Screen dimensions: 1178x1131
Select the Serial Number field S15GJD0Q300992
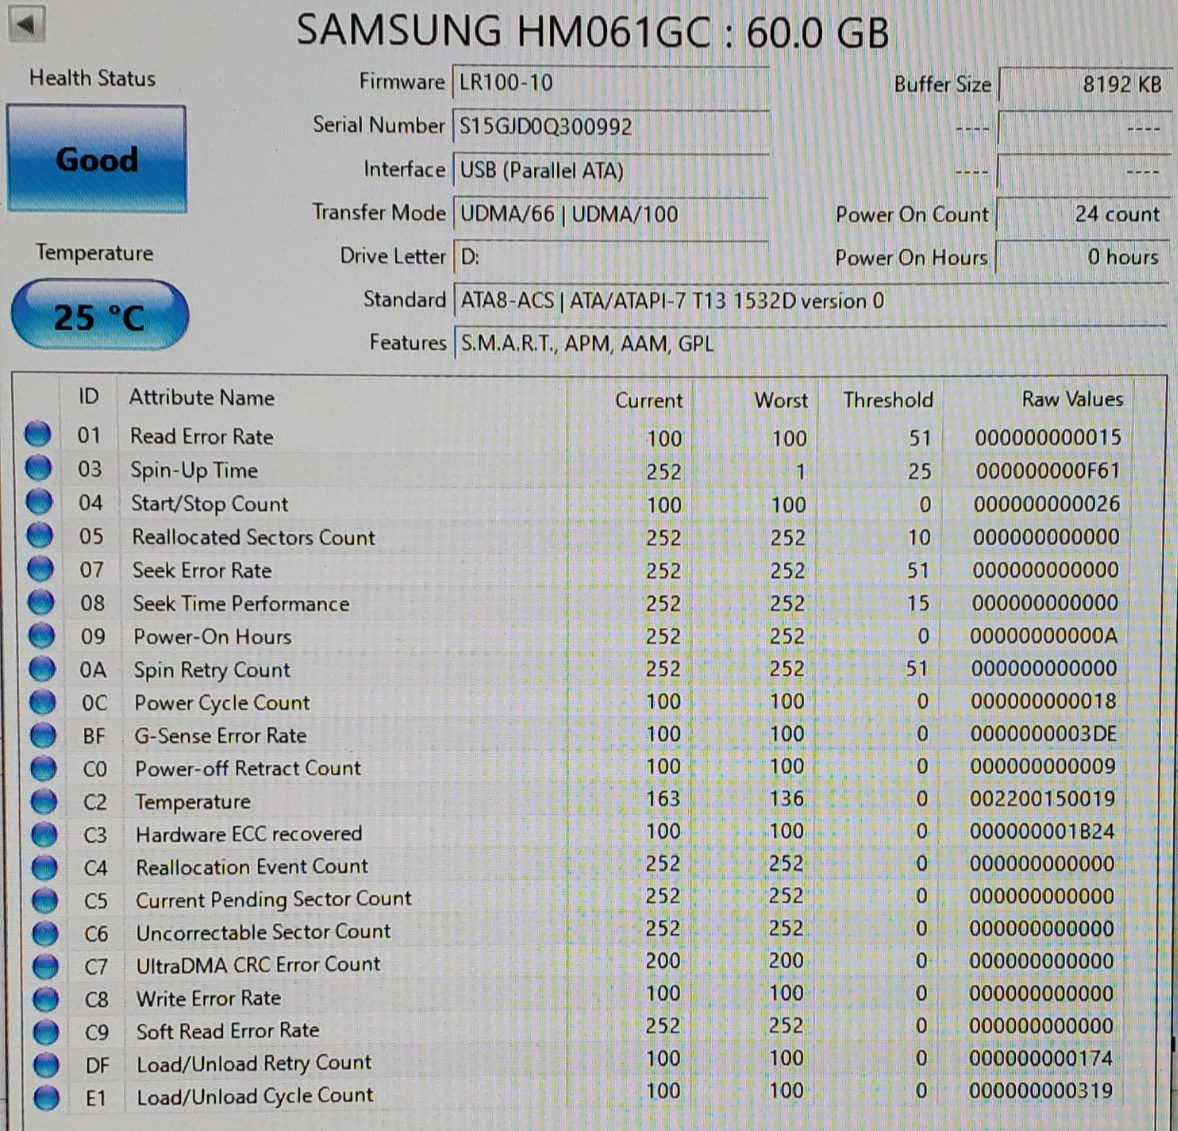click(611, 126)
